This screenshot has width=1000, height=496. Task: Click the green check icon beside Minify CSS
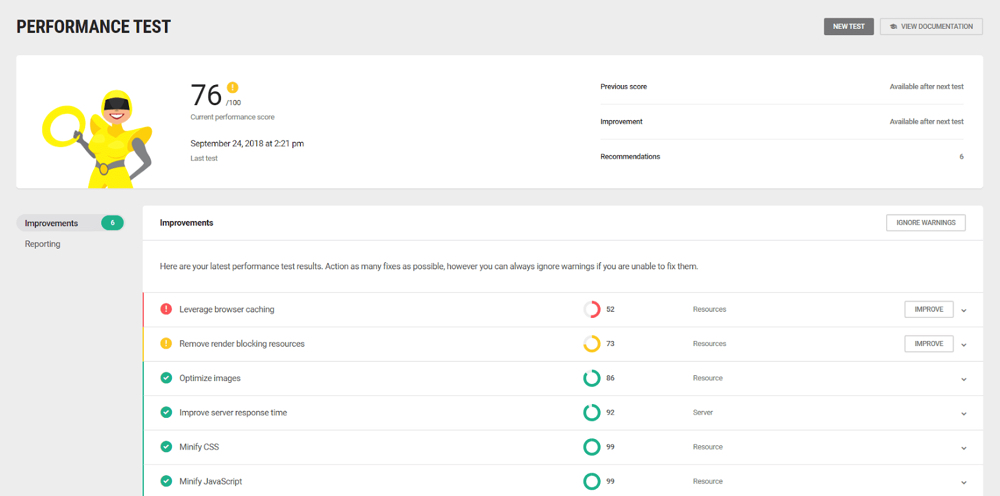166,447
